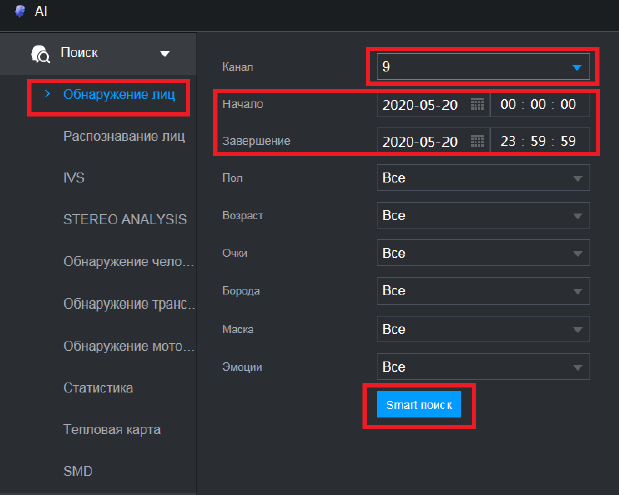
Task: Click the Начало time field
Action: coord(539,104)
